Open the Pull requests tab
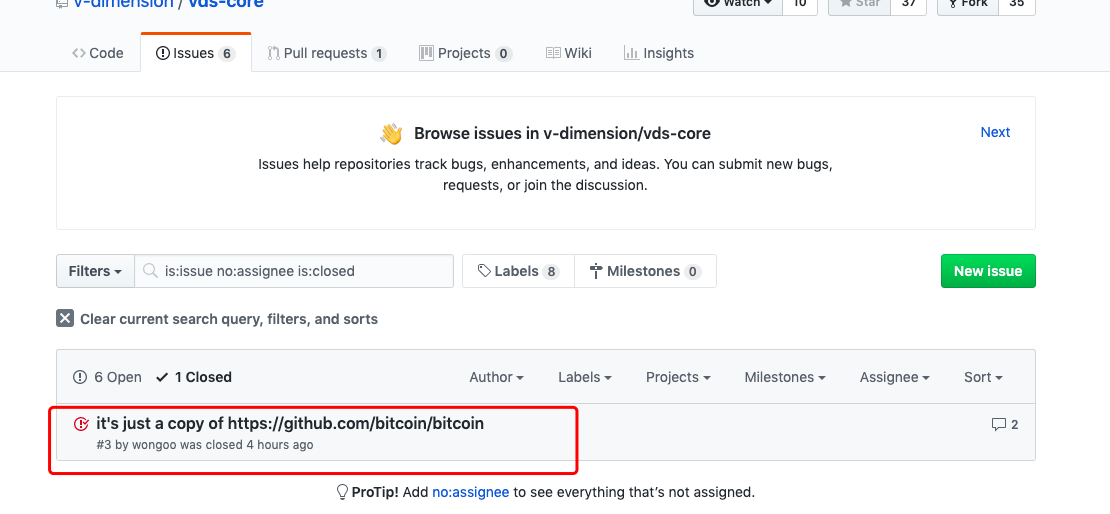The image size is (1110, 514). coord(326,53)
